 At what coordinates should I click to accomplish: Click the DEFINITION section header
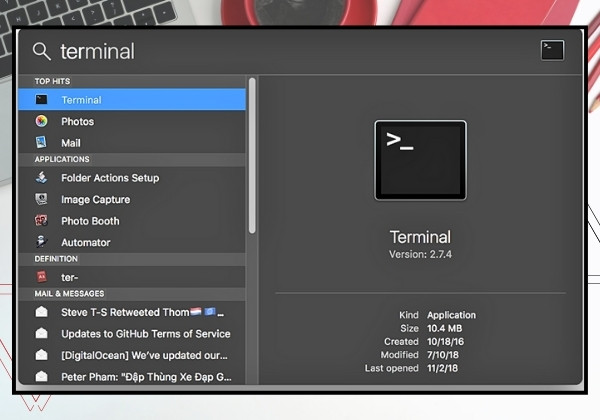[x=56, y=259]
